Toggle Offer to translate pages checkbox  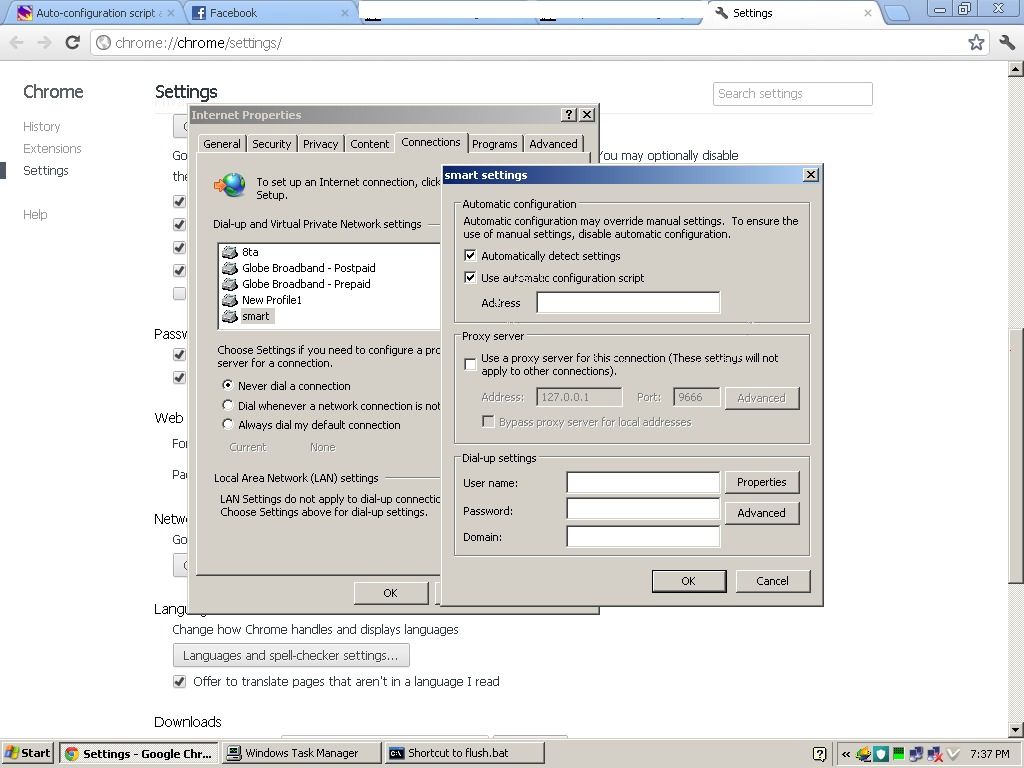pos(179,681)
